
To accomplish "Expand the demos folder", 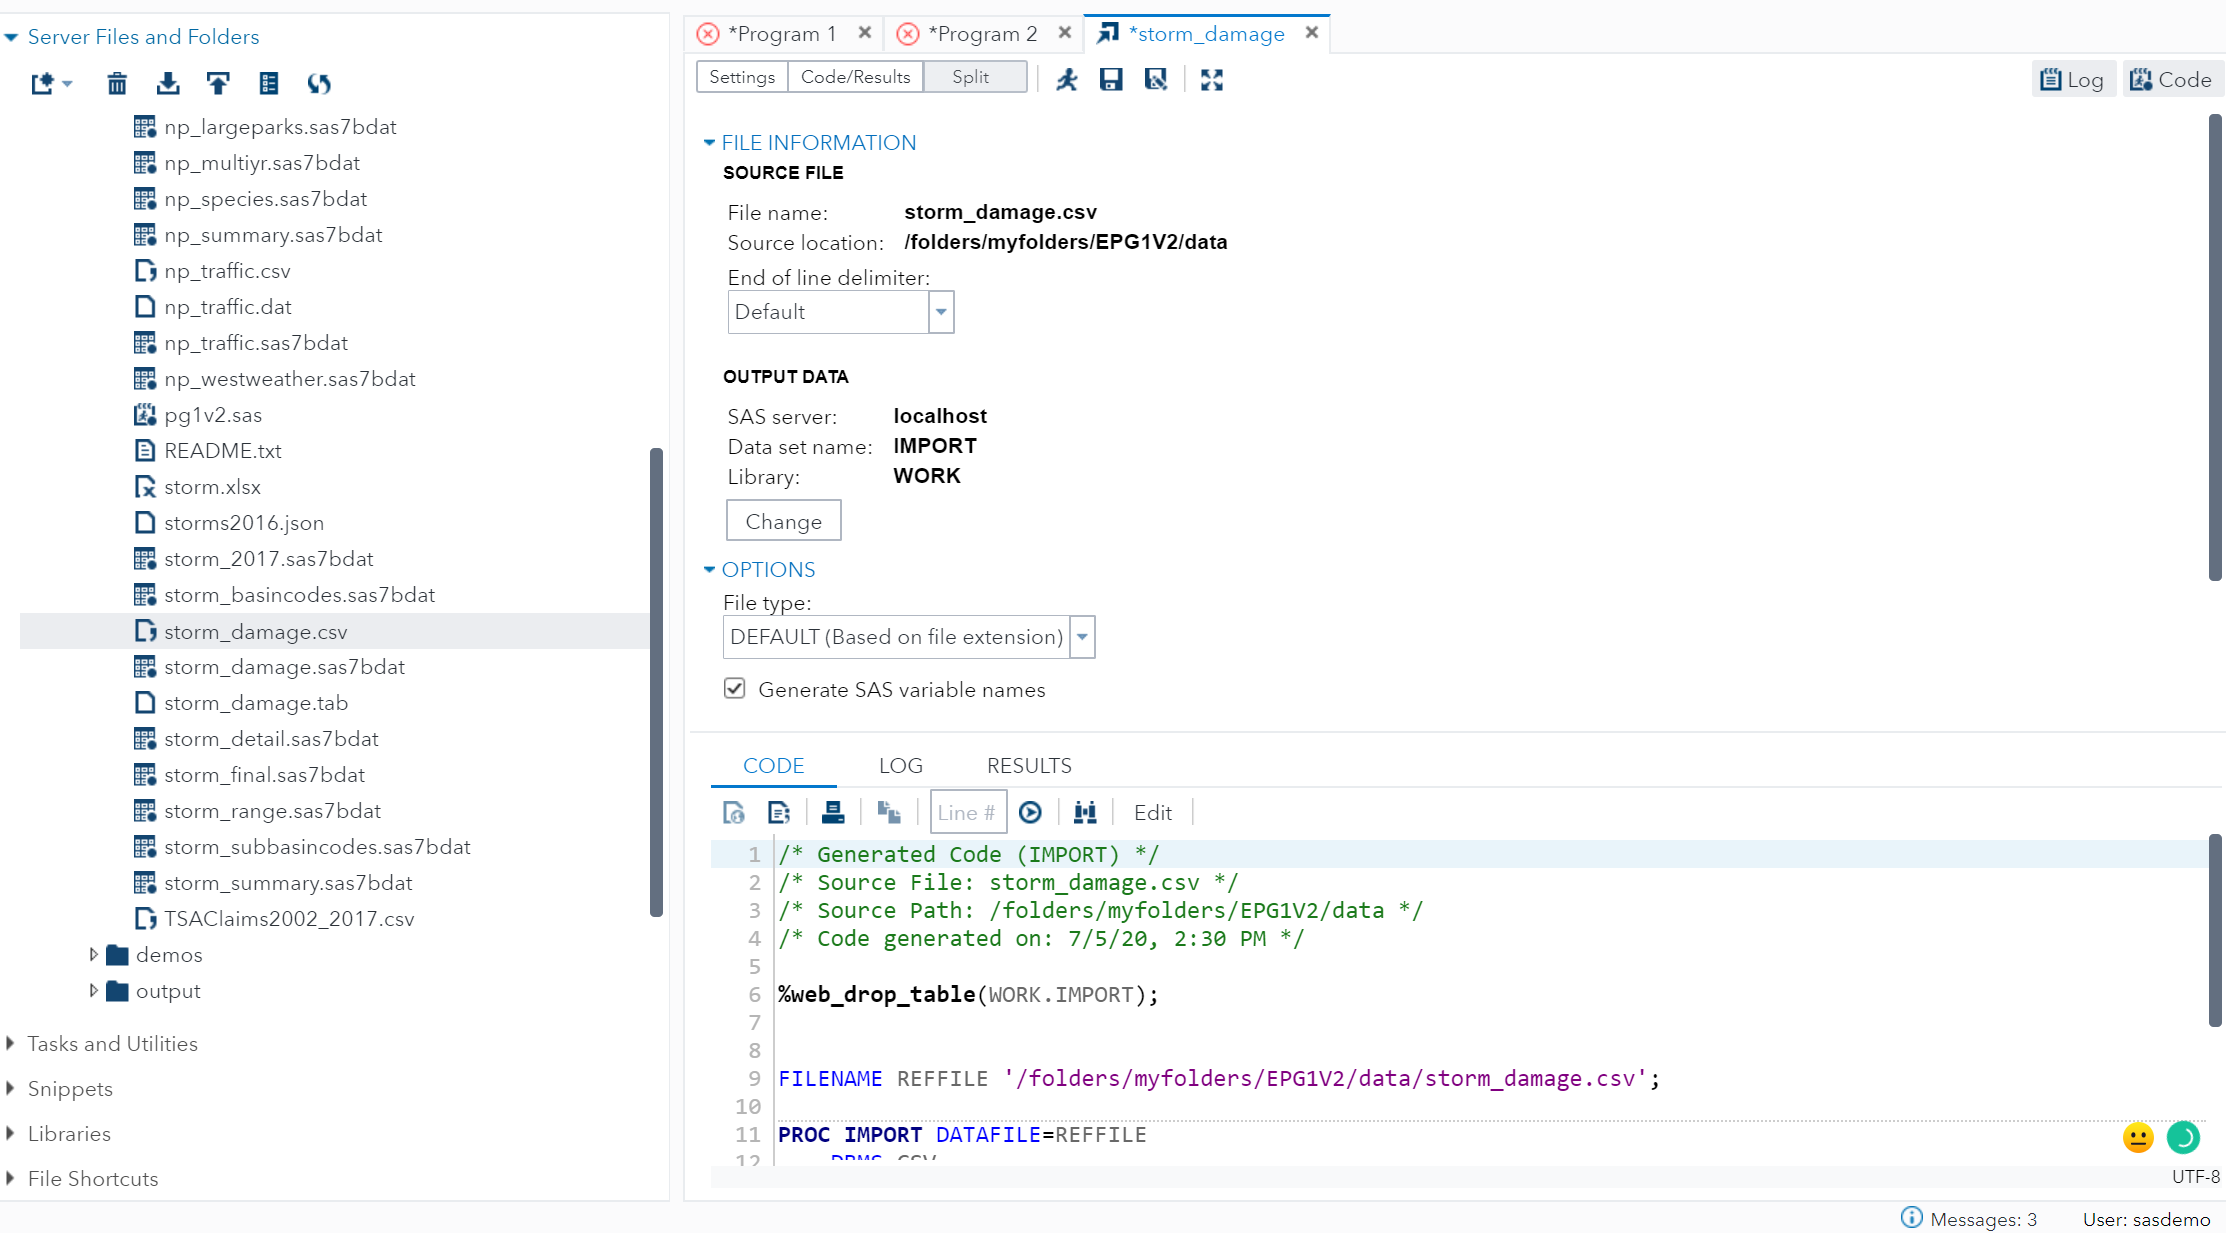I will point(94,955).
